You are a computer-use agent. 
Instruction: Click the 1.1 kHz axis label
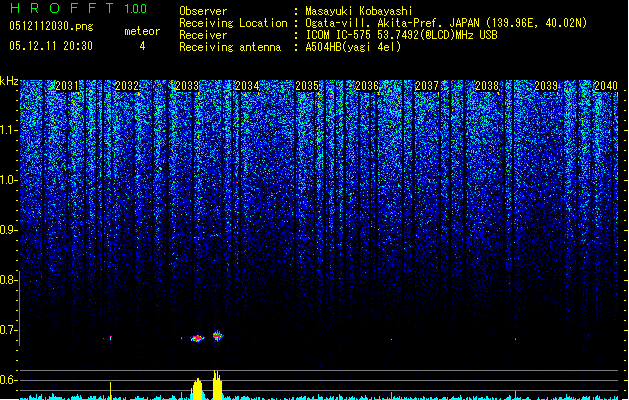point(8,130)
